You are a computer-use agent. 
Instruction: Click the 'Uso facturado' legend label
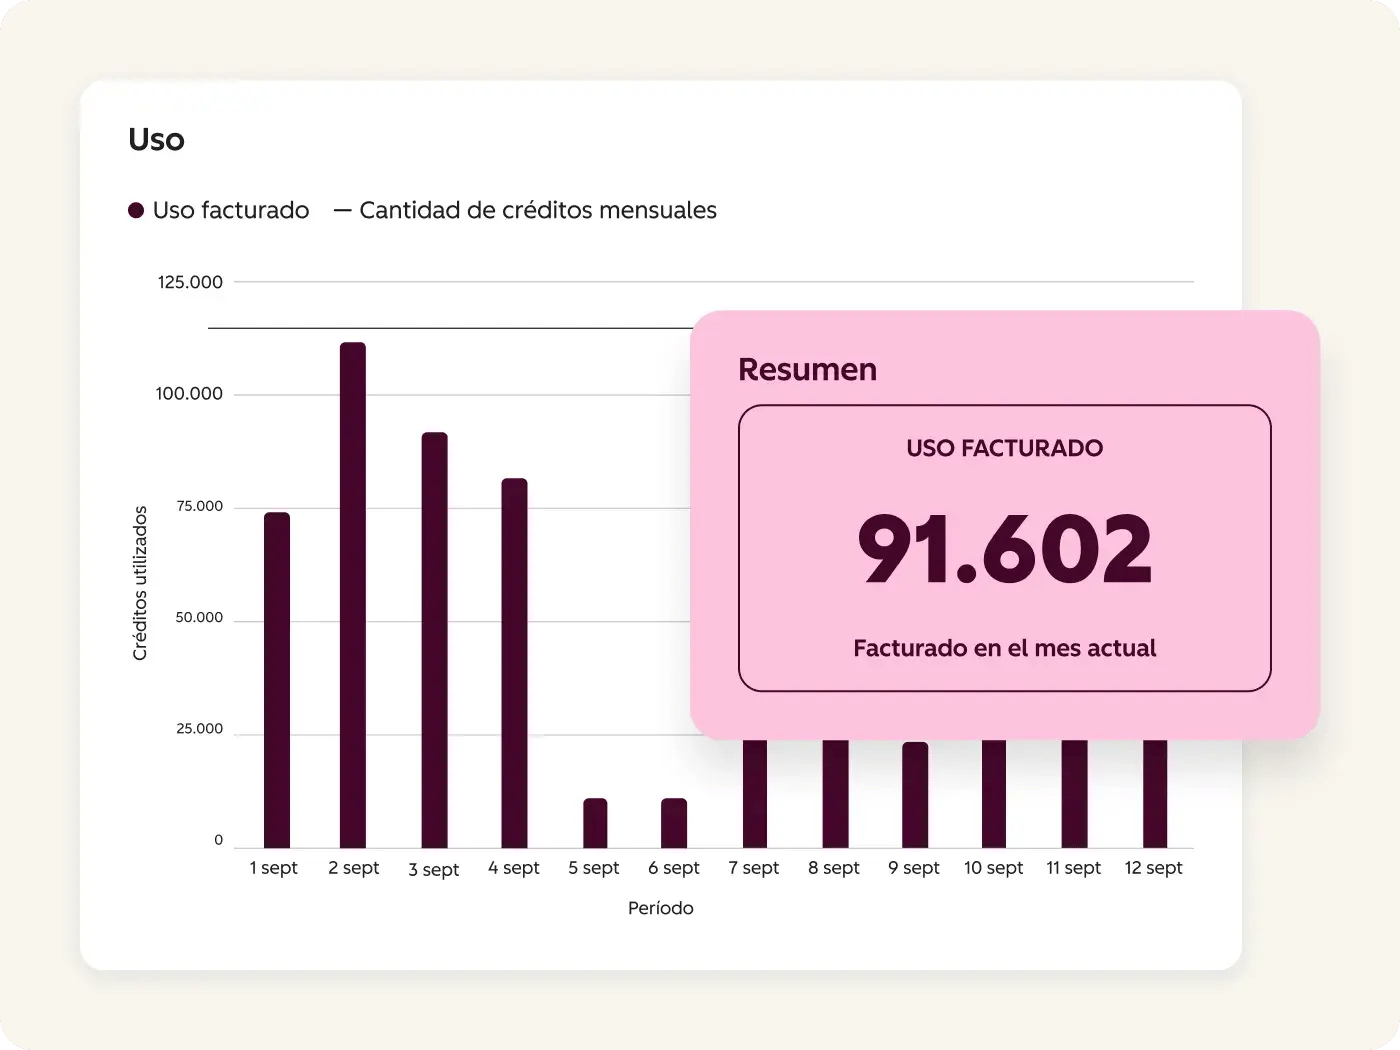[231, 210]
